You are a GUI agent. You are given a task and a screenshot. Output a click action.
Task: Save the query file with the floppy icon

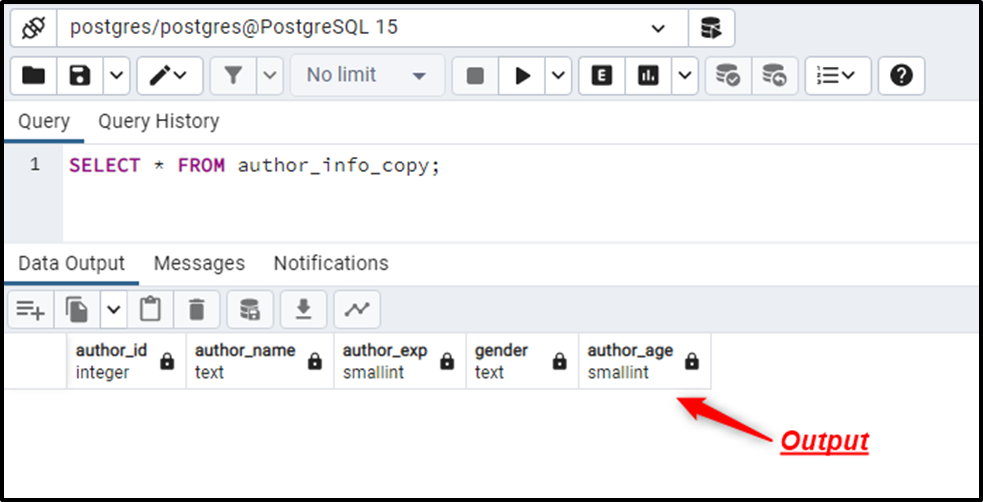[80, 76]
